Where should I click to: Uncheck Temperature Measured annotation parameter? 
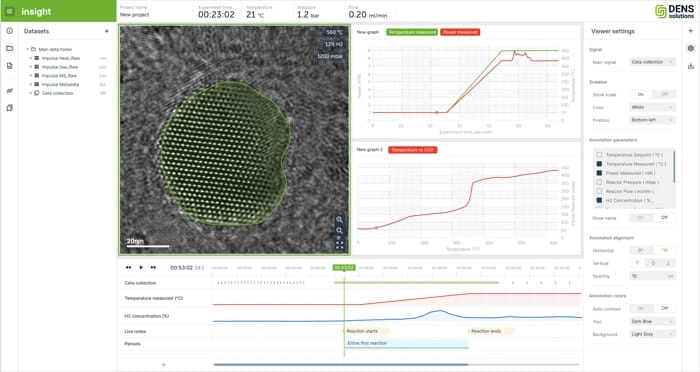click(599, 164)
